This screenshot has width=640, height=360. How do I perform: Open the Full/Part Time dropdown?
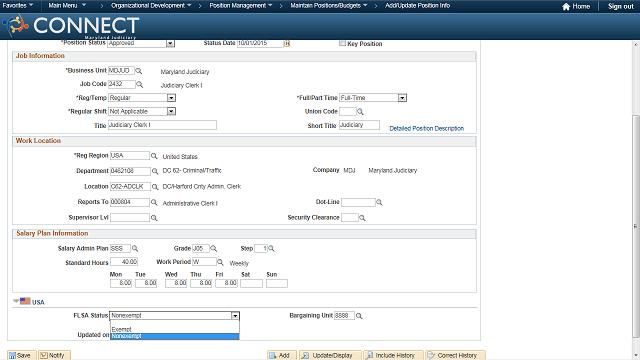[x=402, y=98]
